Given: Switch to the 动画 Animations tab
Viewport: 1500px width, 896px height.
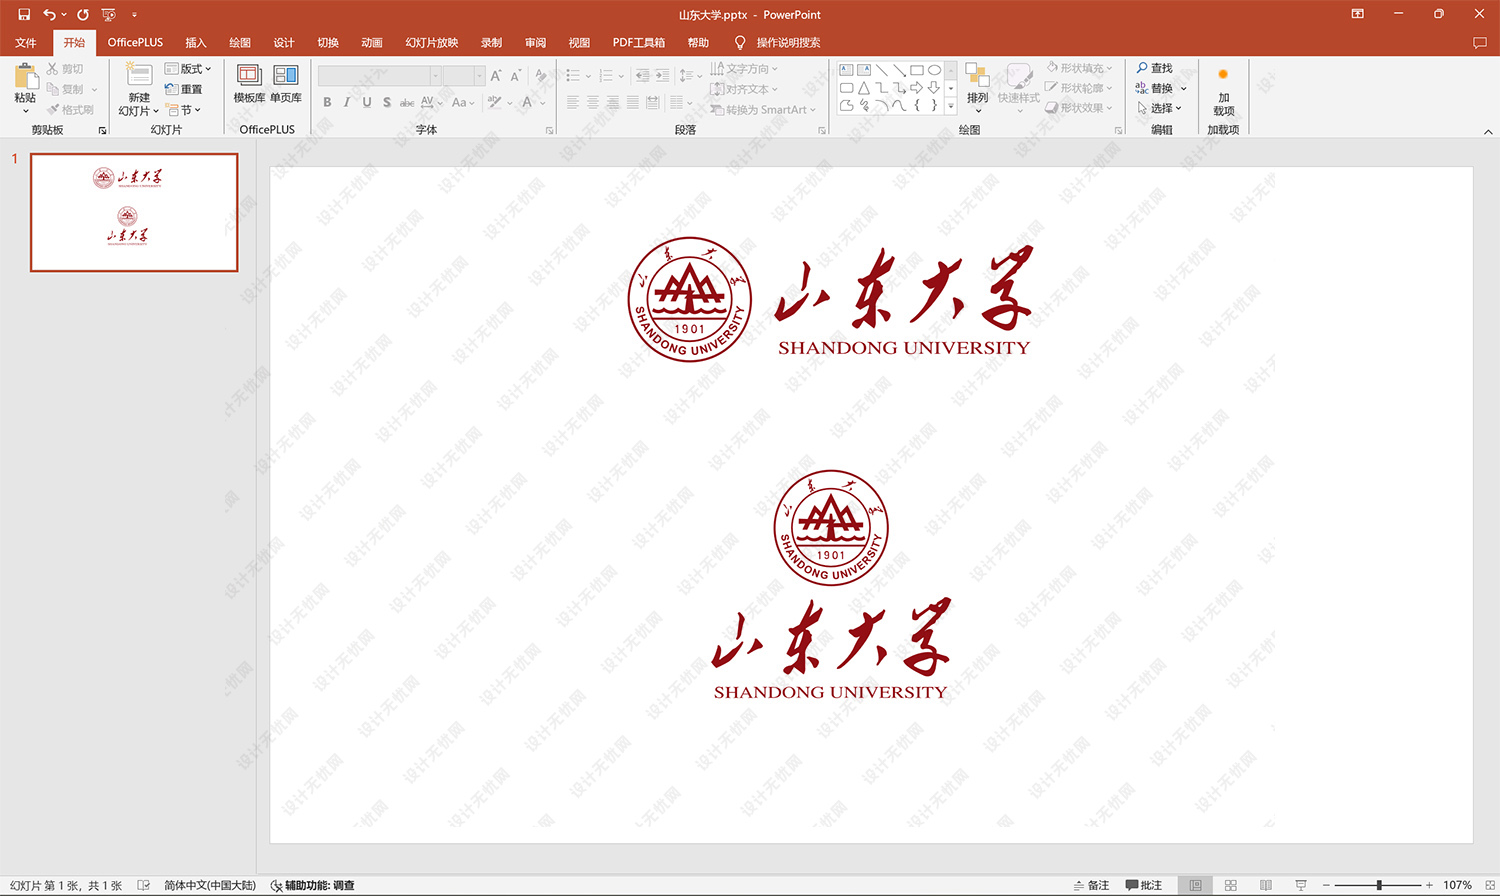Looking at the screenshot, I should (x=372, y=43).
